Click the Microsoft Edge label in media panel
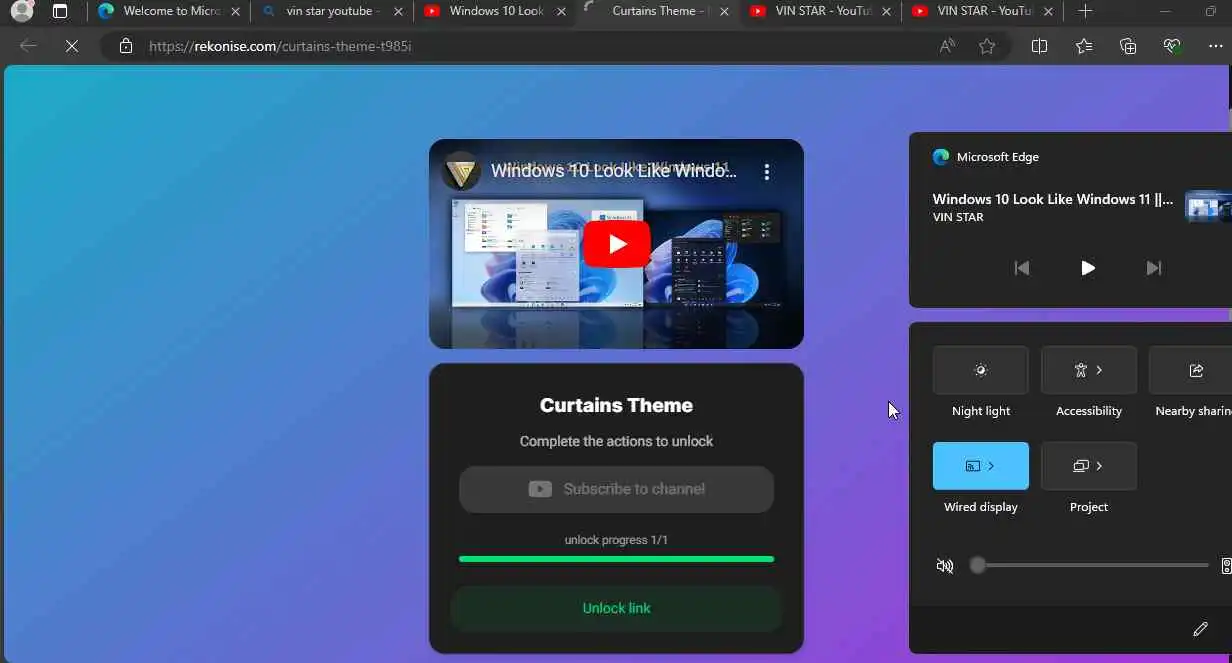Viewport: 1232px width, 663px height. click(x=998, y=157)
